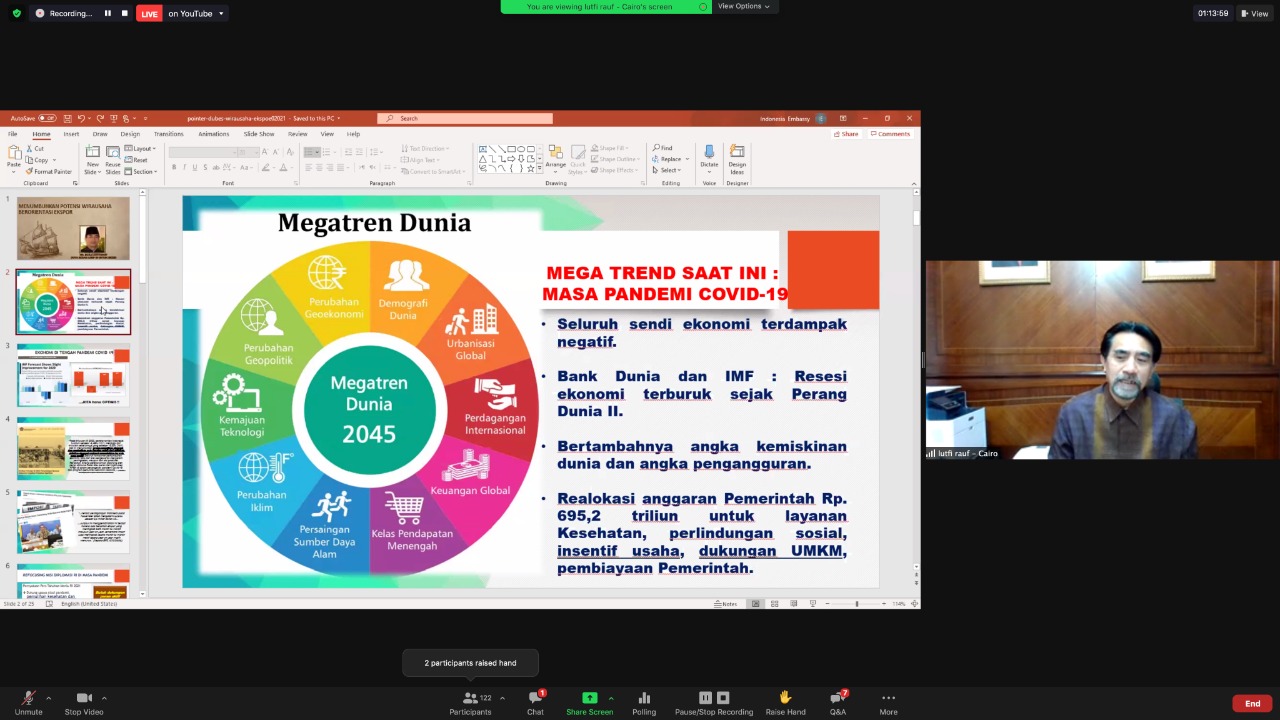
Task: Unmute the microphone in Zoom
Action: coord(28,702)
